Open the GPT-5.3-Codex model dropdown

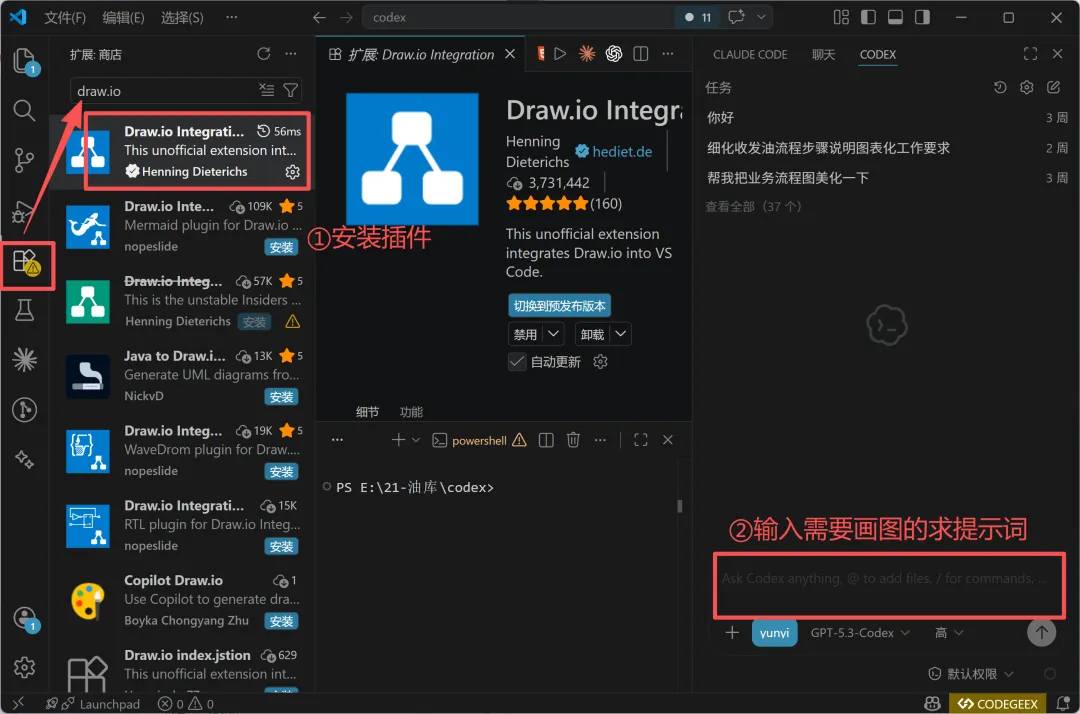860,633
